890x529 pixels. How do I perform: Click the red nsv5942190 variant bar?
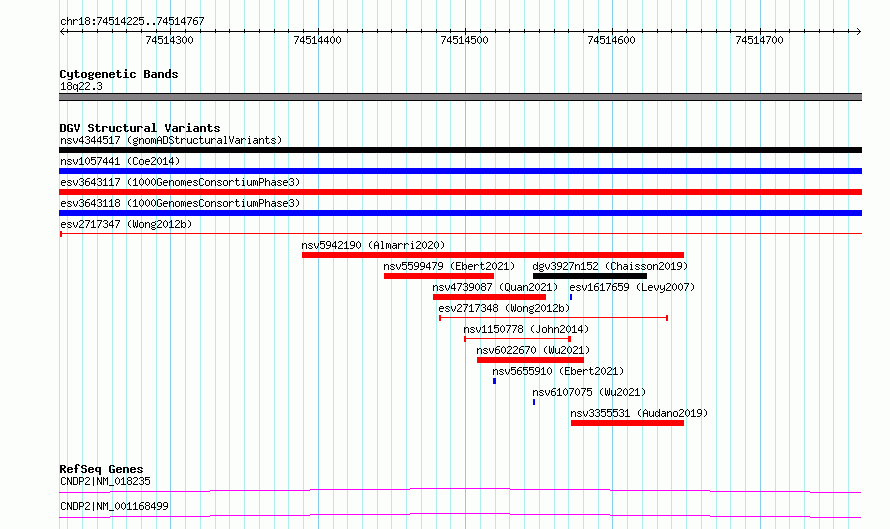[493, 255]
